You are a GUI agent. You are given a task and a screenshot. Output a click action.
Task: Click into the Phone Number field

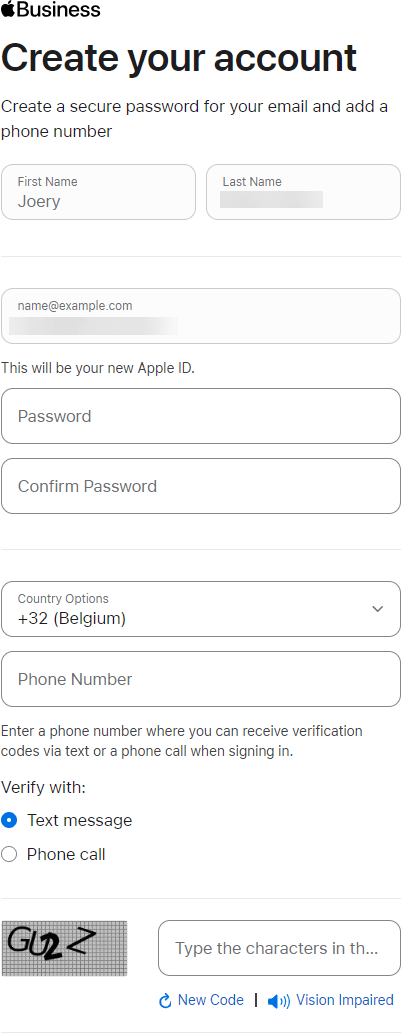201,679
